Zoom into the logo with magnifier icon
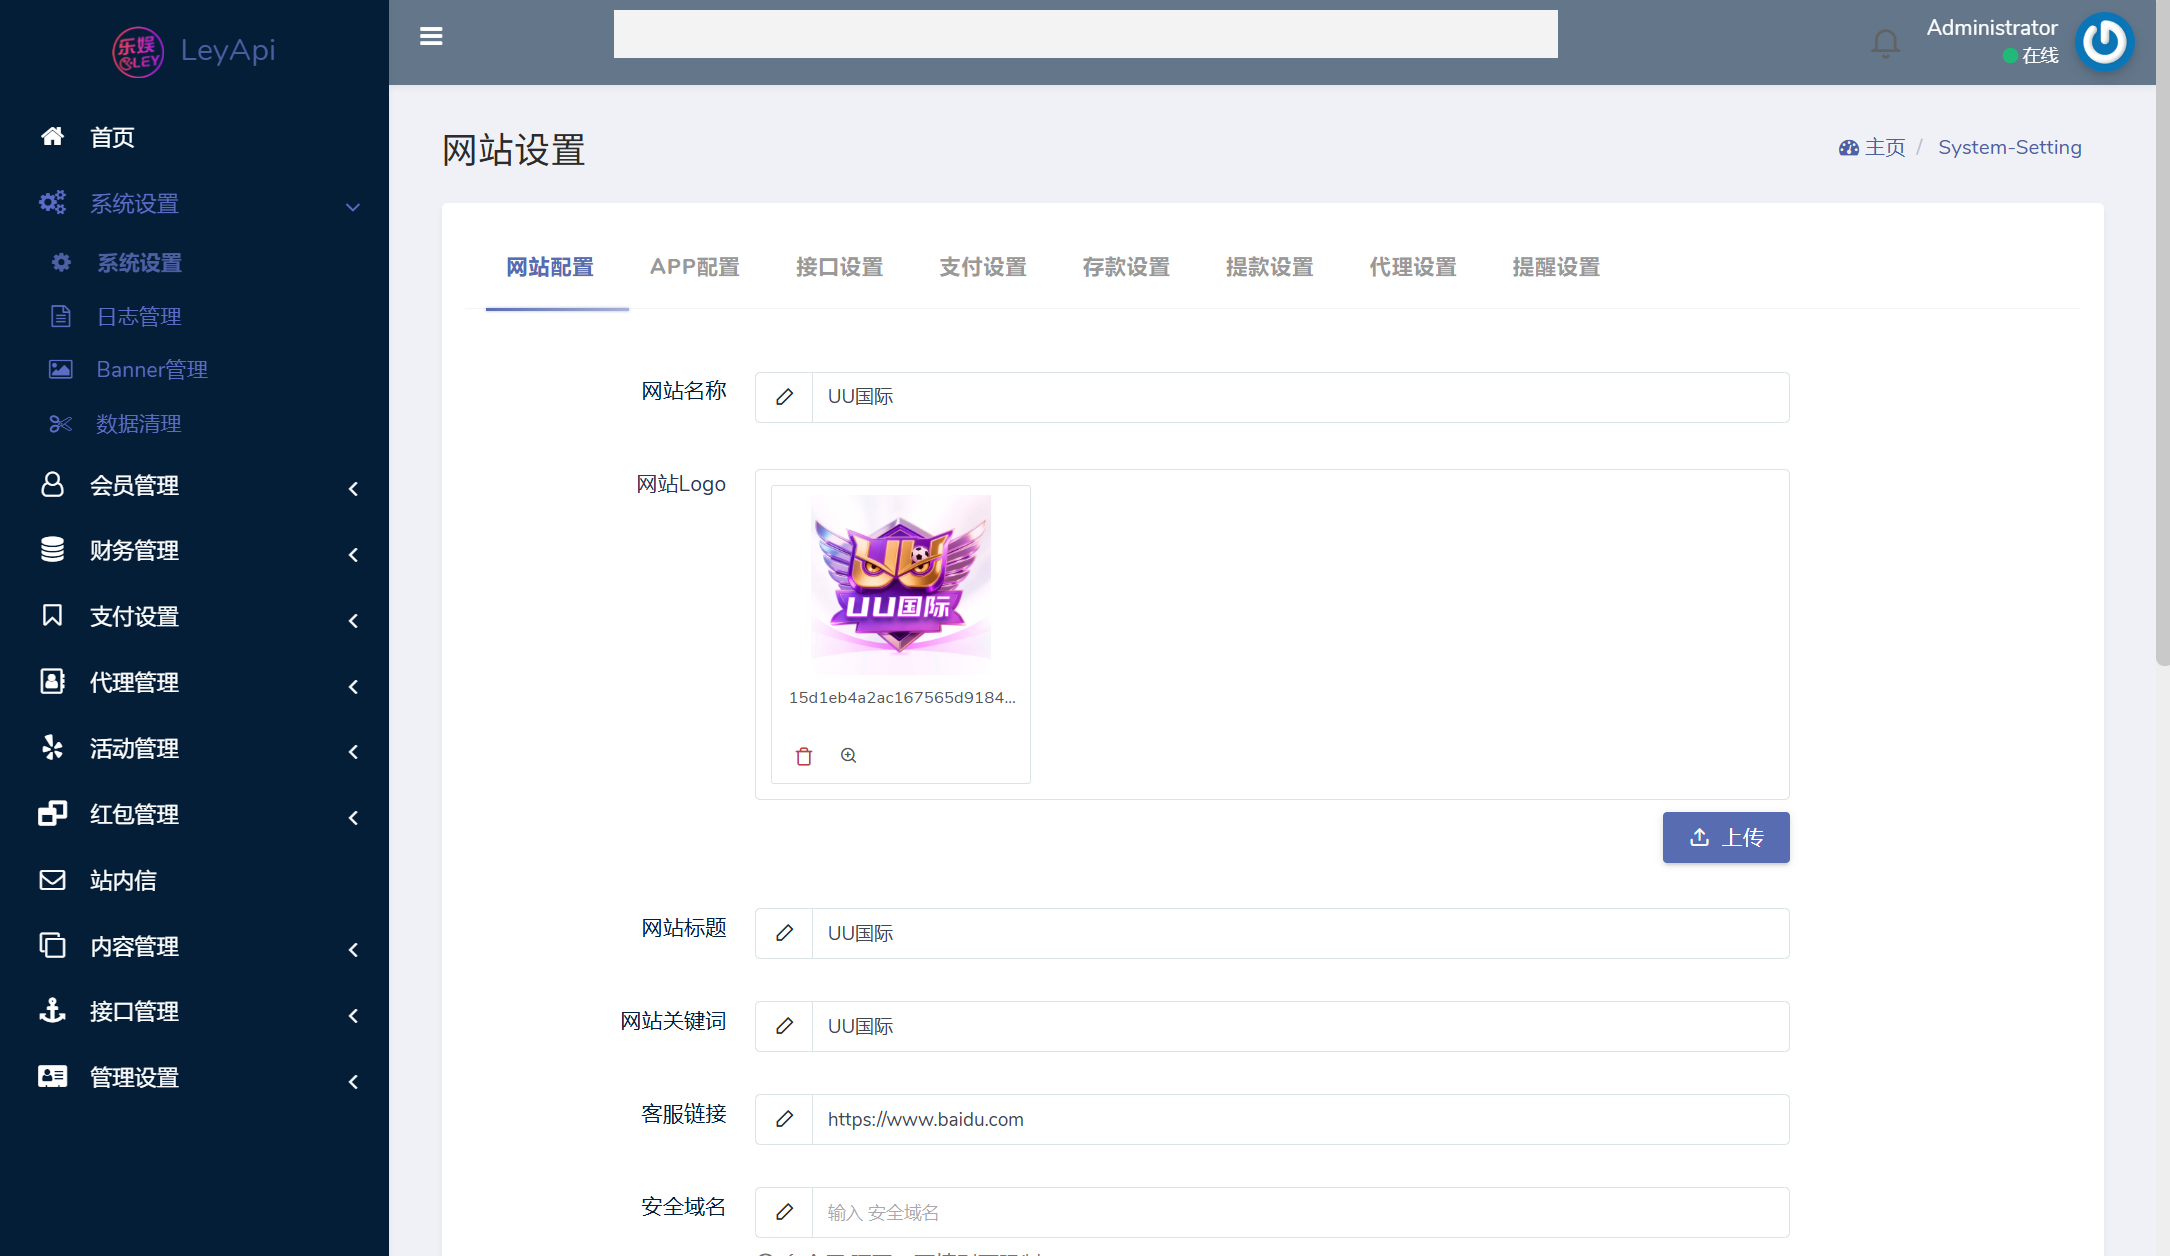Screen dimensions: 2170x1256 point(848,756)
